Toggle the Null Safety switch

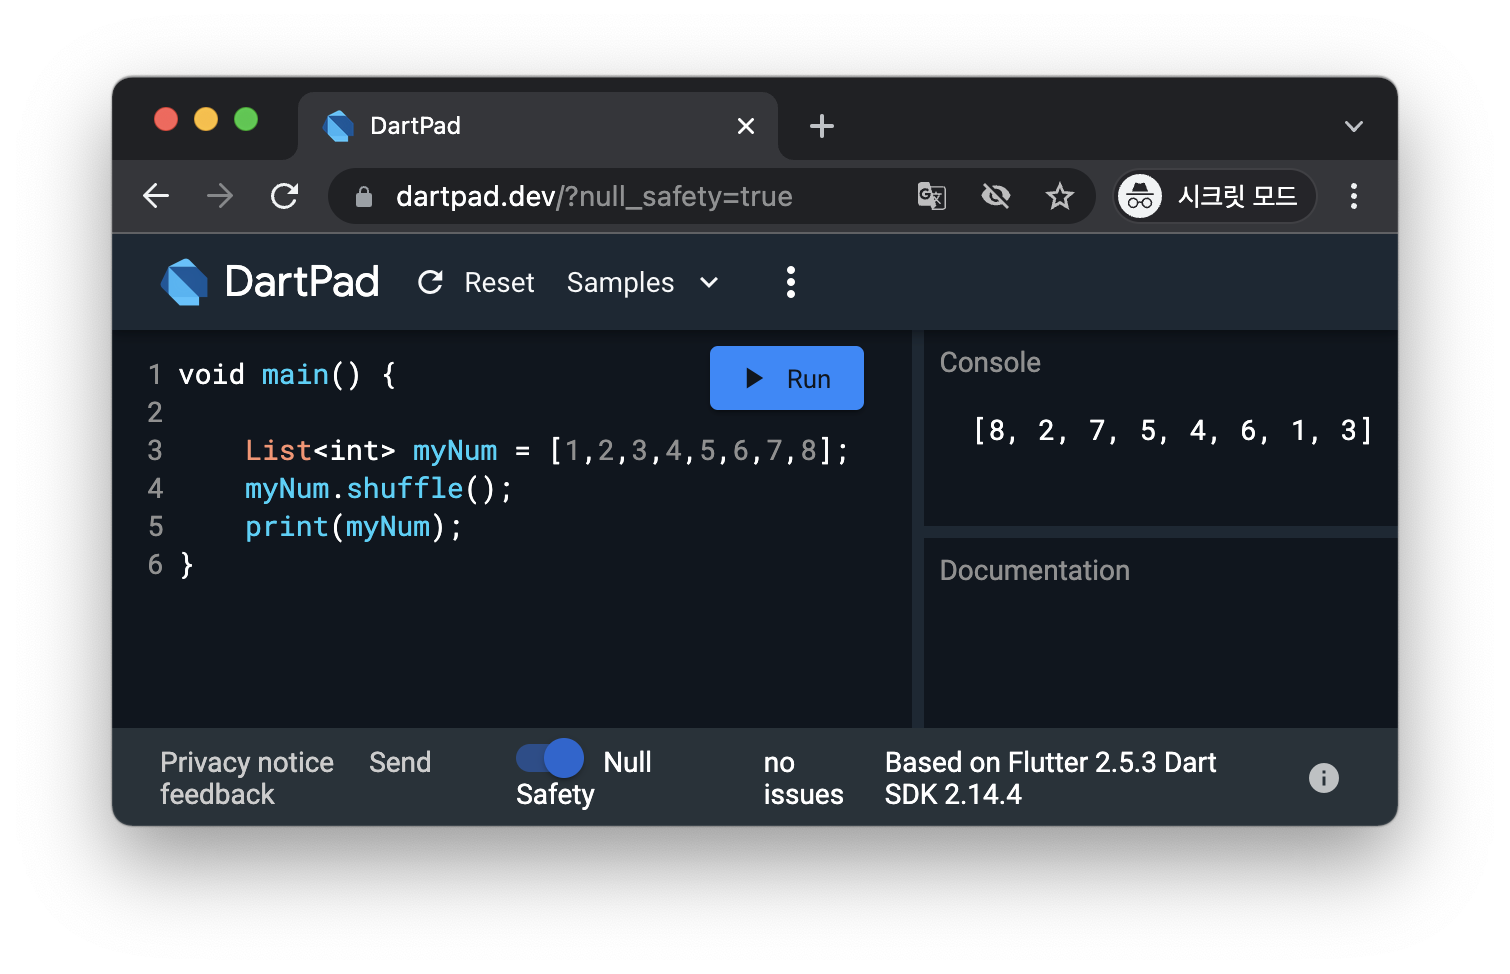tap(550, 759)
